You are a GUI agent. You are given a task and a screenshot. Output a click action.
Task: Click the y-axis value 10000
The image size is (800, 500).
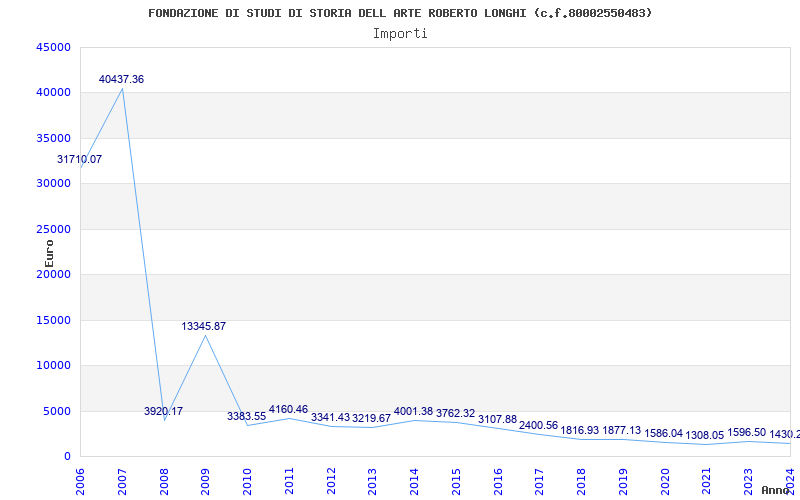pyautogui.click(x=54, y=366)
